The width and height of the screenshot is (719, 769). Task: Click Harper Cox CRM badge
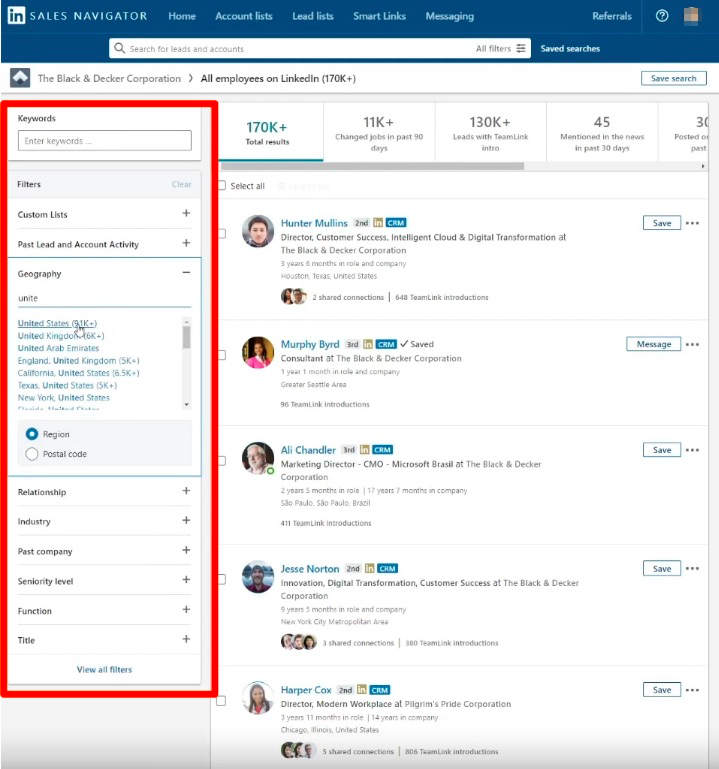pyautogui.click(x=380, y=690)
